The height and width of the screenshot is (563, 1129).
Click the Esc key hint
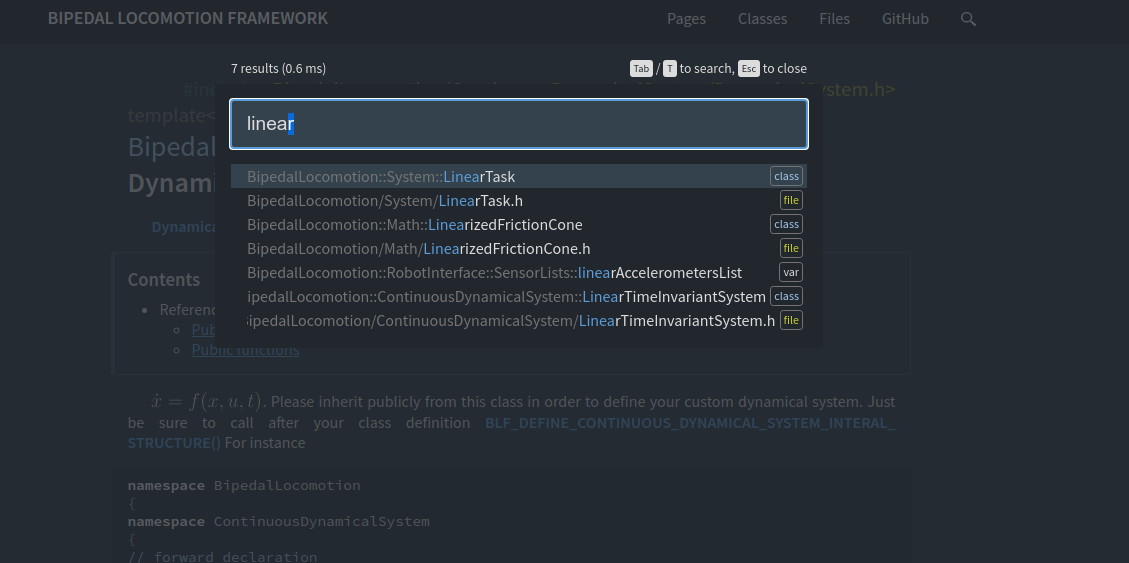(x=749, y=68)
